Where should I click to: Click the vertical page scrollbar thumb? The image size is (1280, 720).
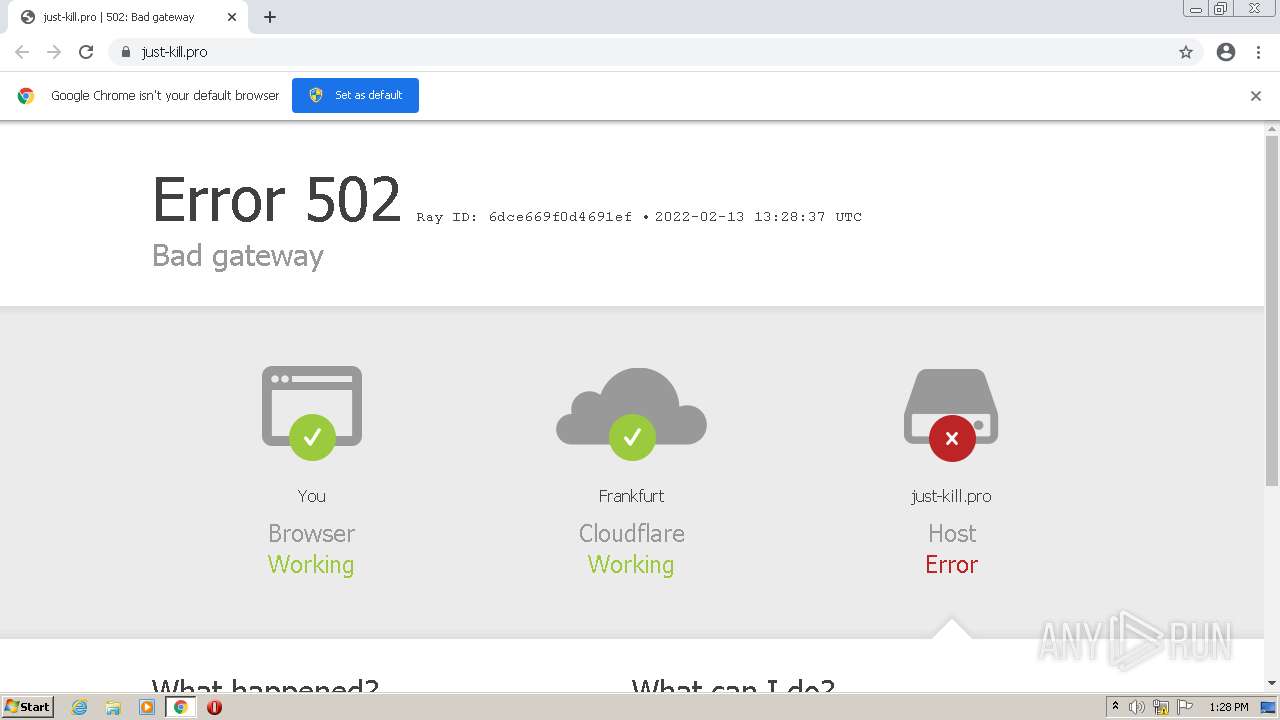click(1272, 310)
